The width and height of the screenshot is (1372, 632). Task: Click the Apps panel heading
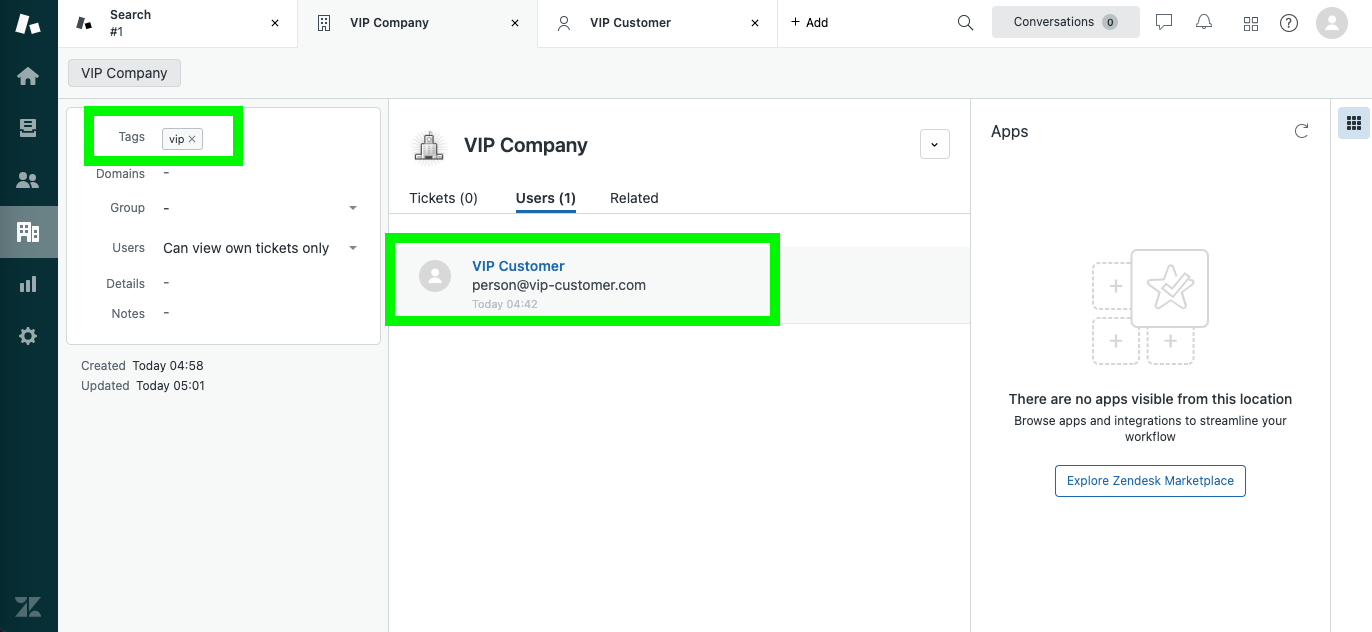pyautogui.click(x=1009, y=131)
